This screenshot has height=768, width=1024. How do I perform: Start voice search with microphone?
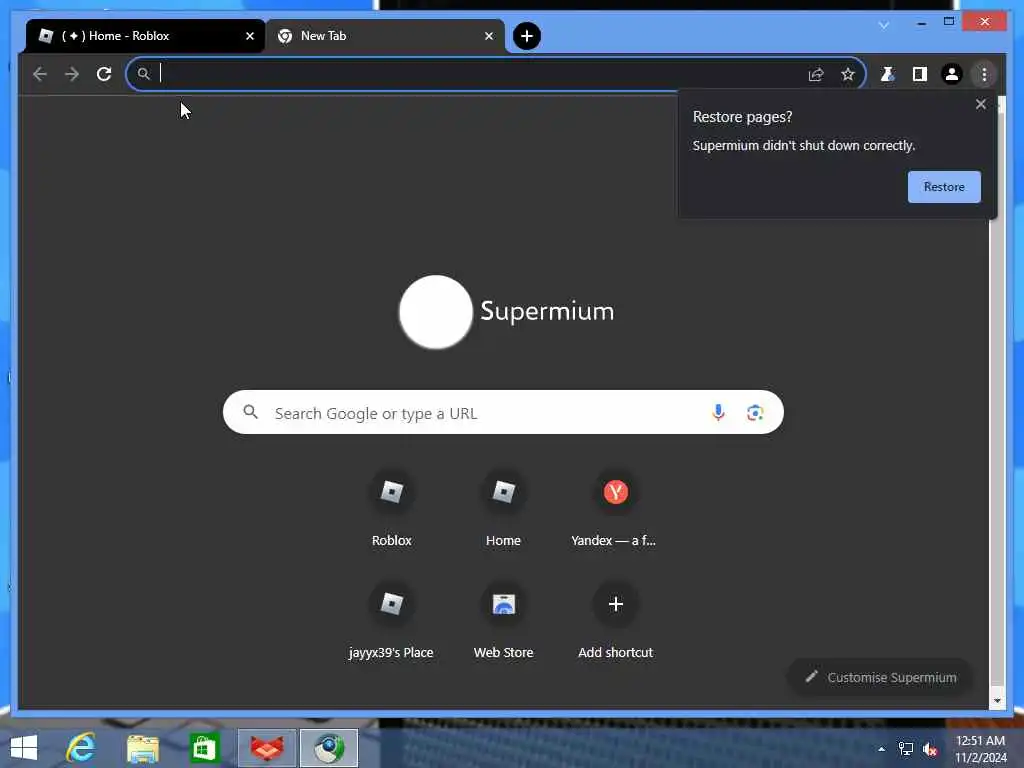point(718,412)
